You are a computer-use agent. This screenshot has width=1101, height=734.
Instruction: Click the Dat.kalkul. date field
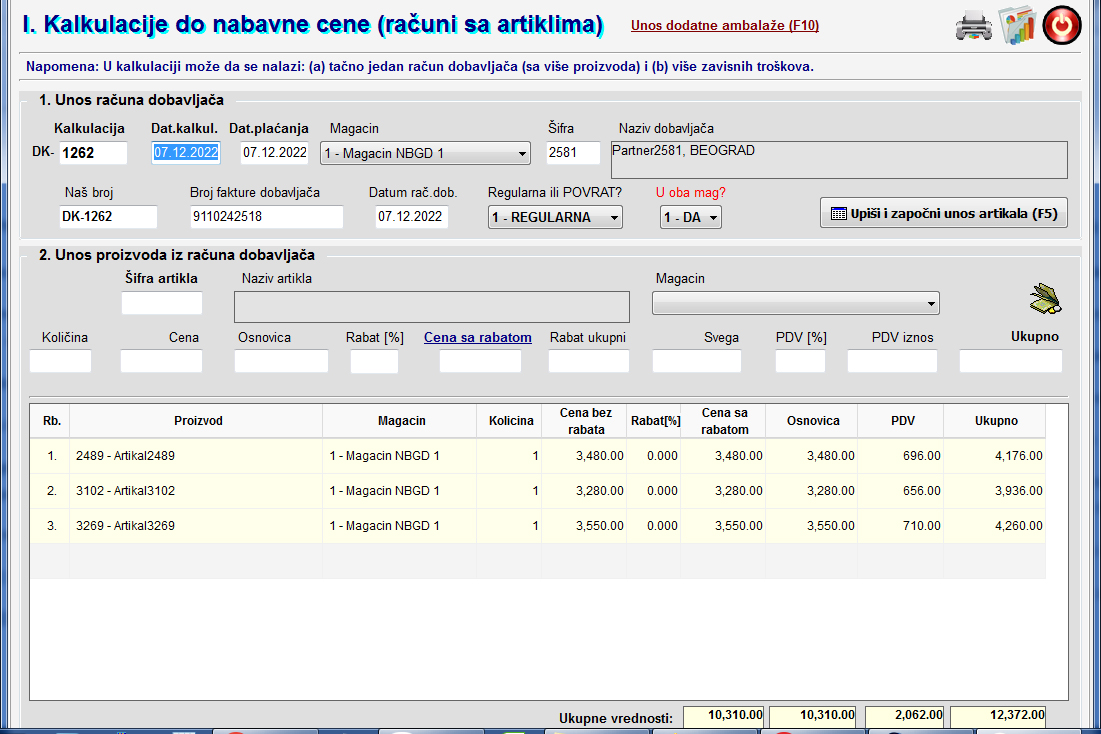[x=186, y=152]
